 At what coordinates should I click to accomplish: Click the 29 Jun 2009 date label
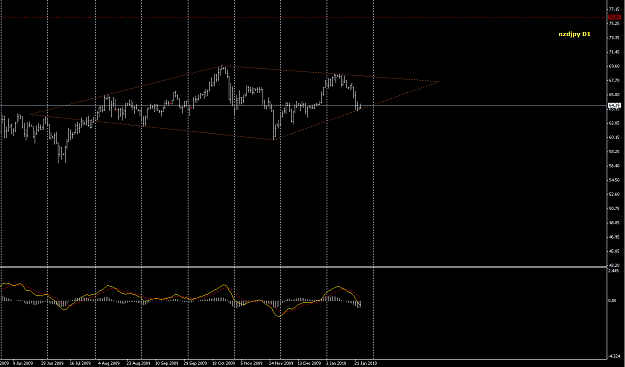point(52,363)
